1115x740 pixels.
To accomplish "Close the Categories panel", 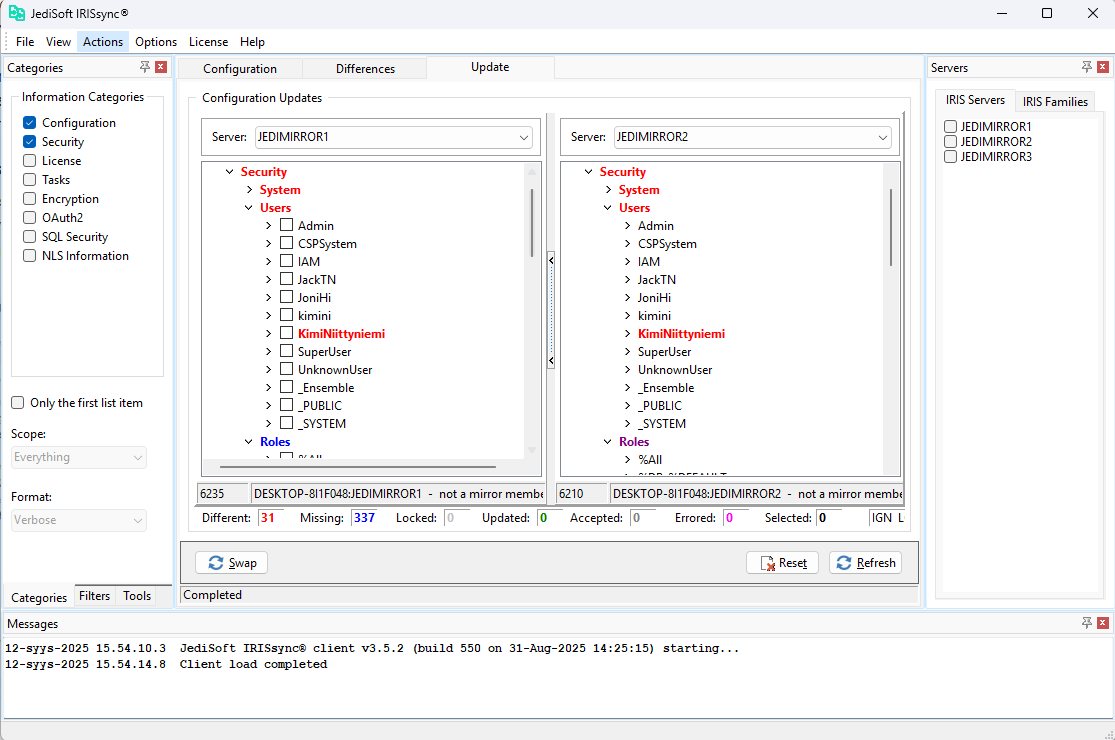I will click(161, 67).
